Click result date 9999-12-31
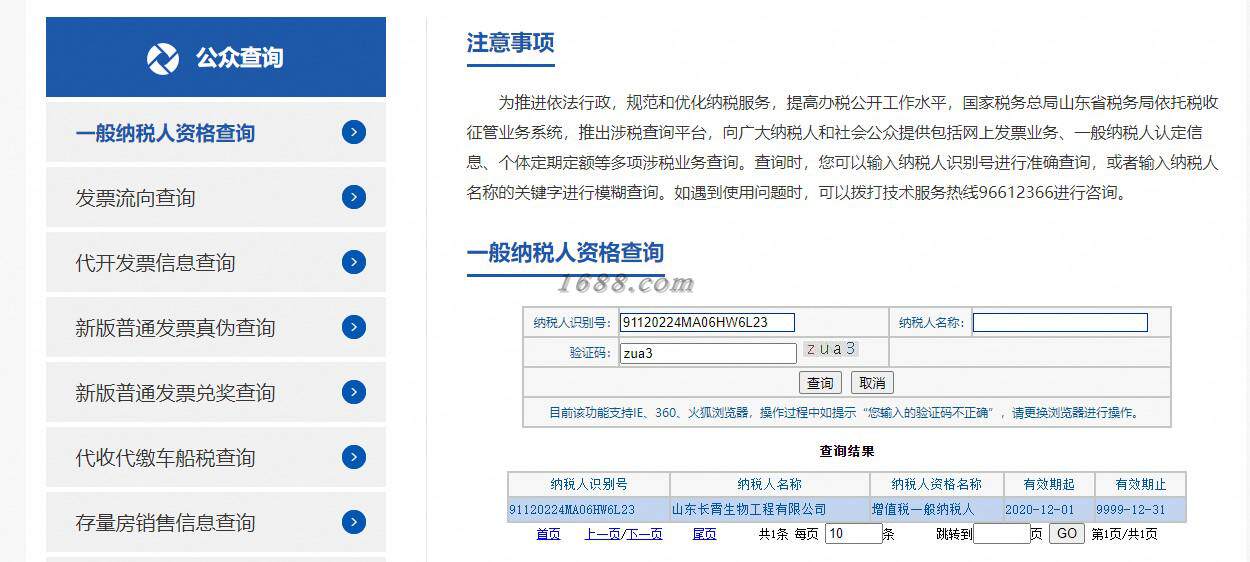Viewport: 1250px width, 562px height. 1140,510
